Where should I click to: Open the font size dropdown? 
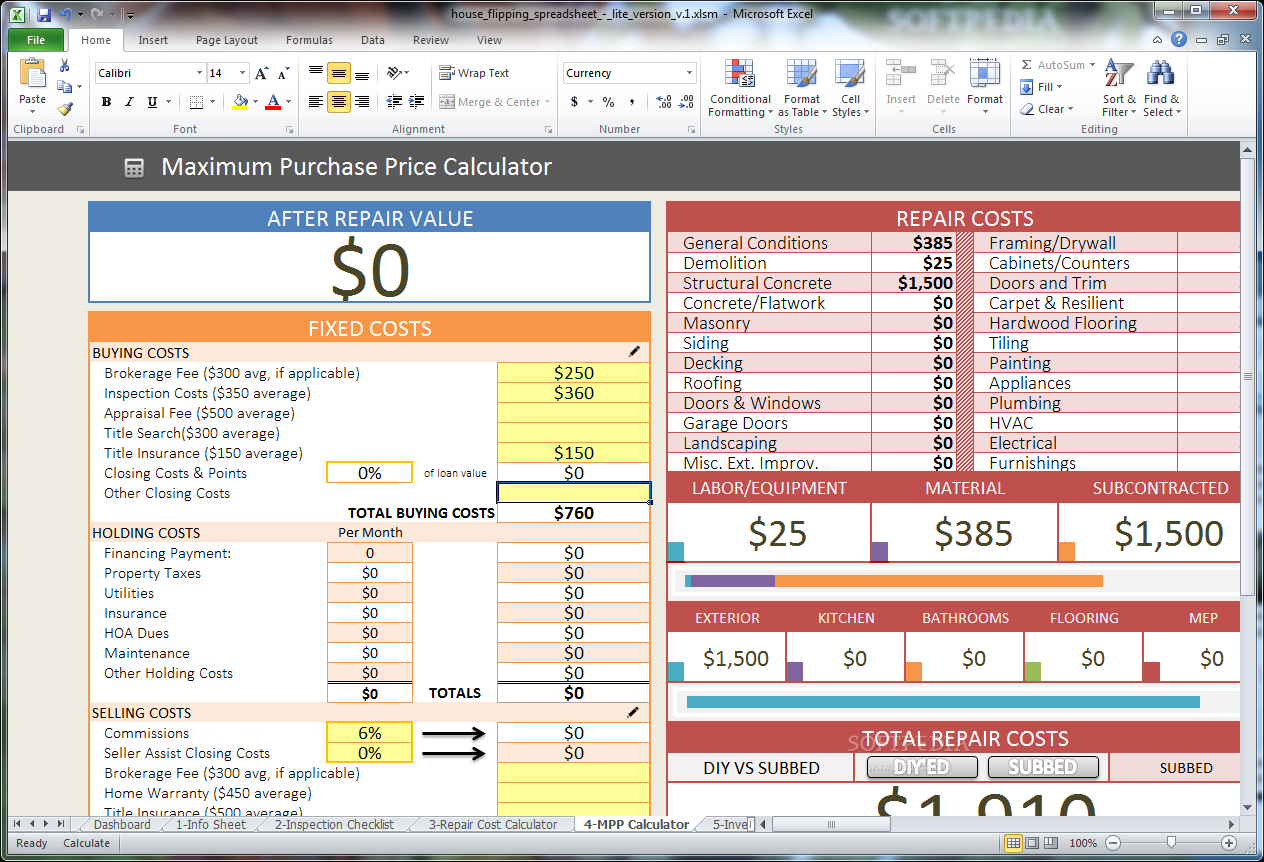click(x=242, y=73)
